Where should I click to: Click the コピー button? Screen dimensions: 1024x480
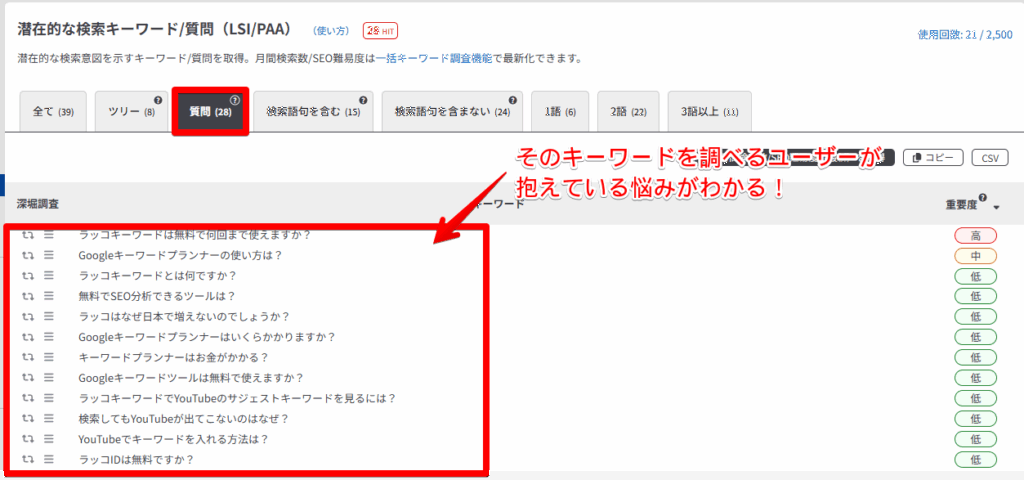(933, 158)
